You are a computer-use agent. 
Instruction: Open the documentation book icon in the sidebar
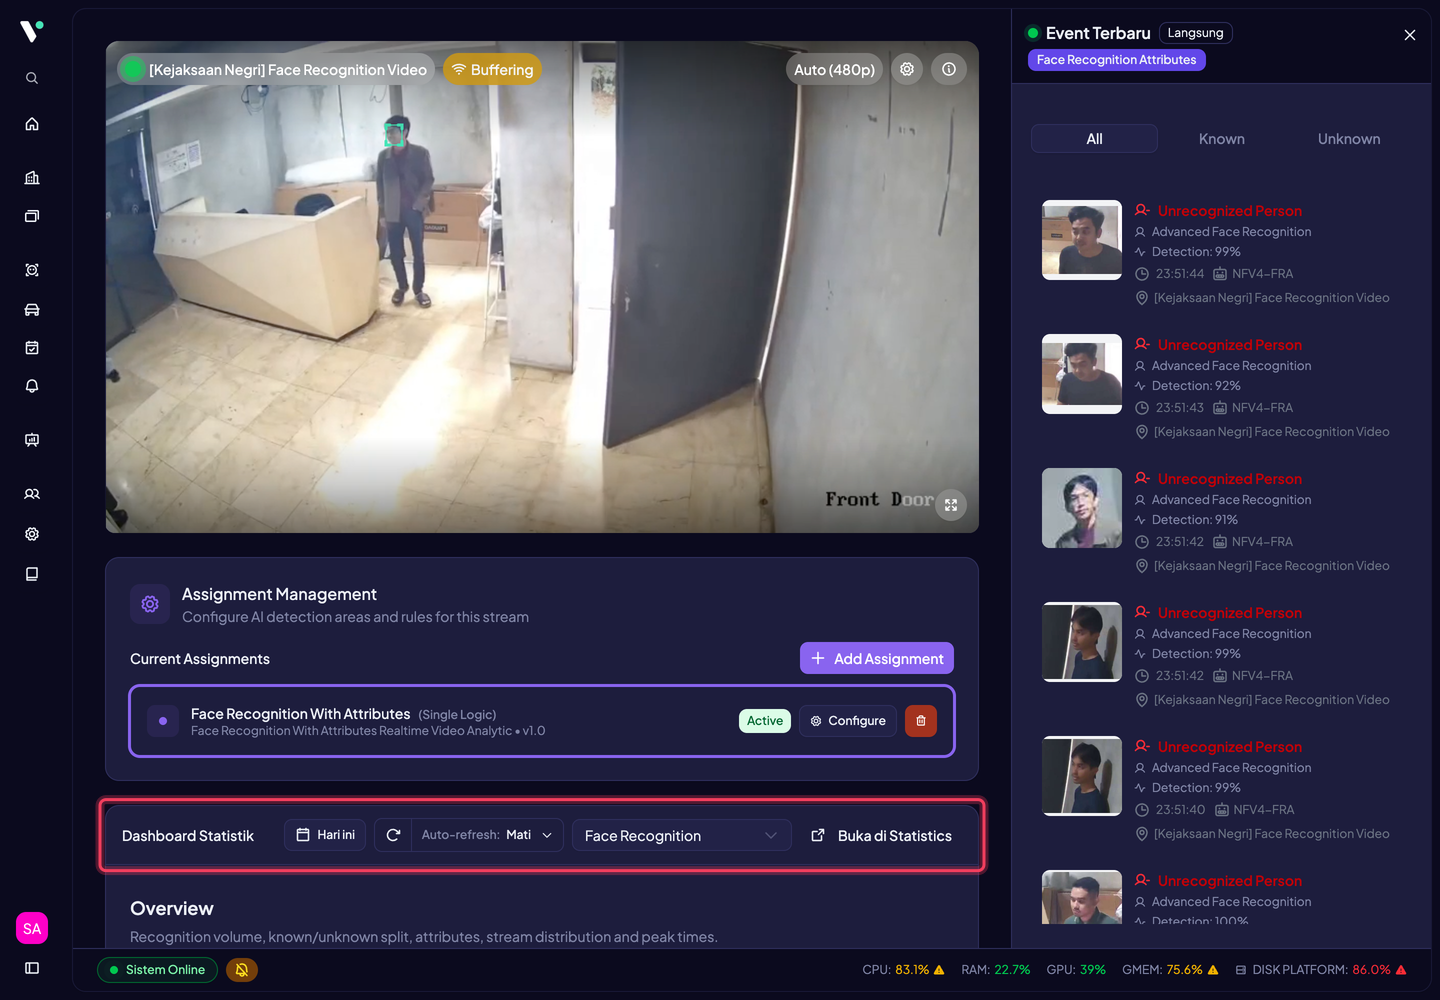32,574
